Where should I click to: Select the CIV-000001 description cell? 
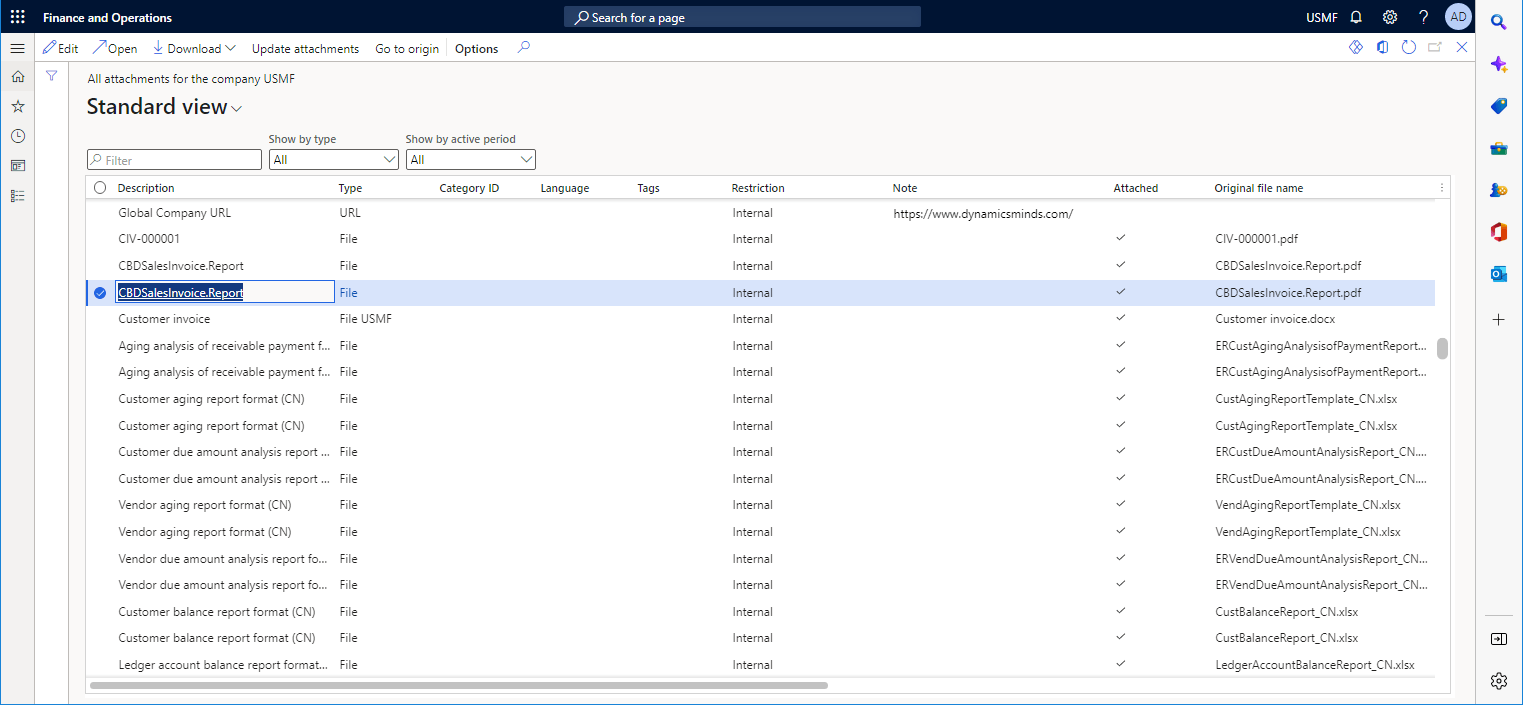(x=149, y=239)
